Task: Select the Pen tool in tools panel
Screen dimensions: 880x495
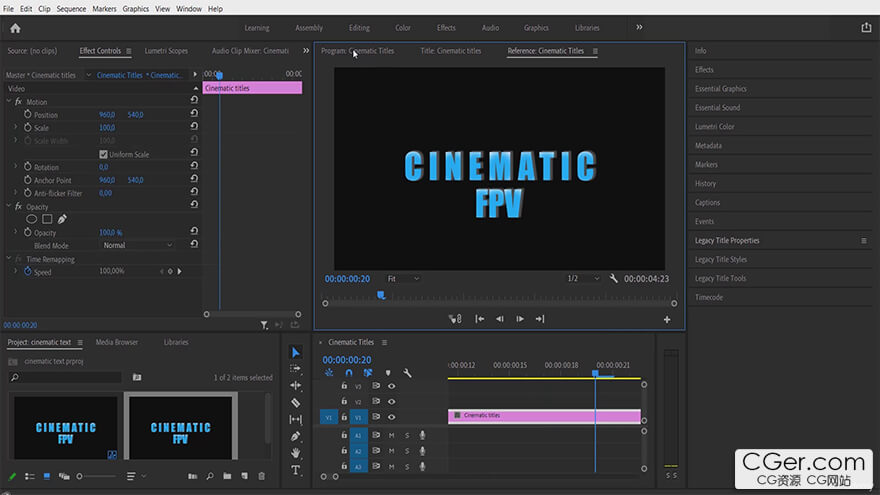Action: click(295, 436)
